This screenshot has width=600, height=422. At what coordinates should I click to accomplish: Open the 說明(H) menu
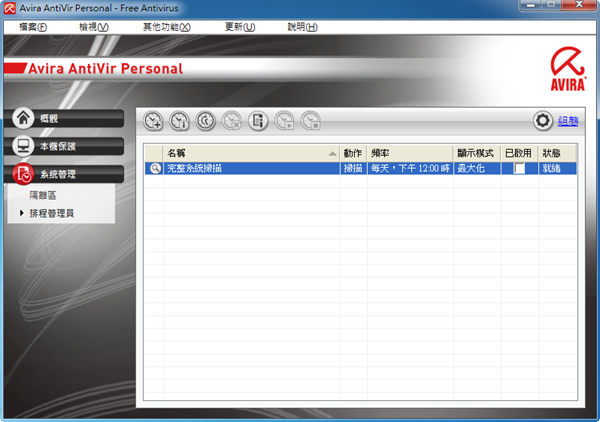(302, 27)
